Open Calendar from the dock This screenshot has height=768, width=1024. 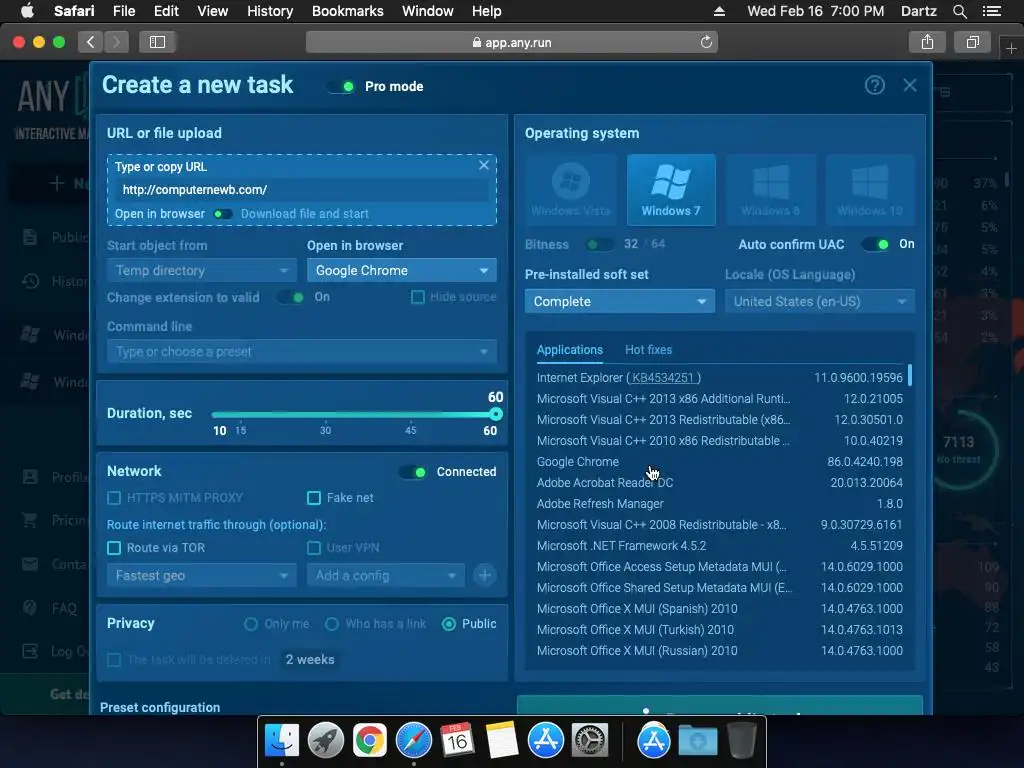tap(457, 741)
